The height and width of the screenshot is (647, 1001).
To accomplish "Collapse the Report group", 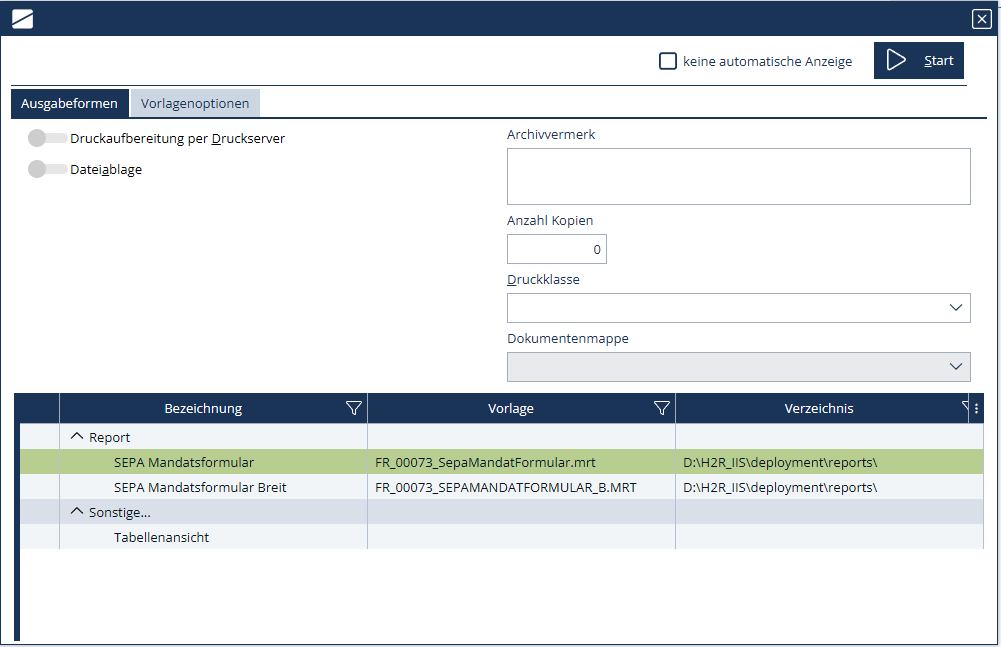I will tap(77, 437).
